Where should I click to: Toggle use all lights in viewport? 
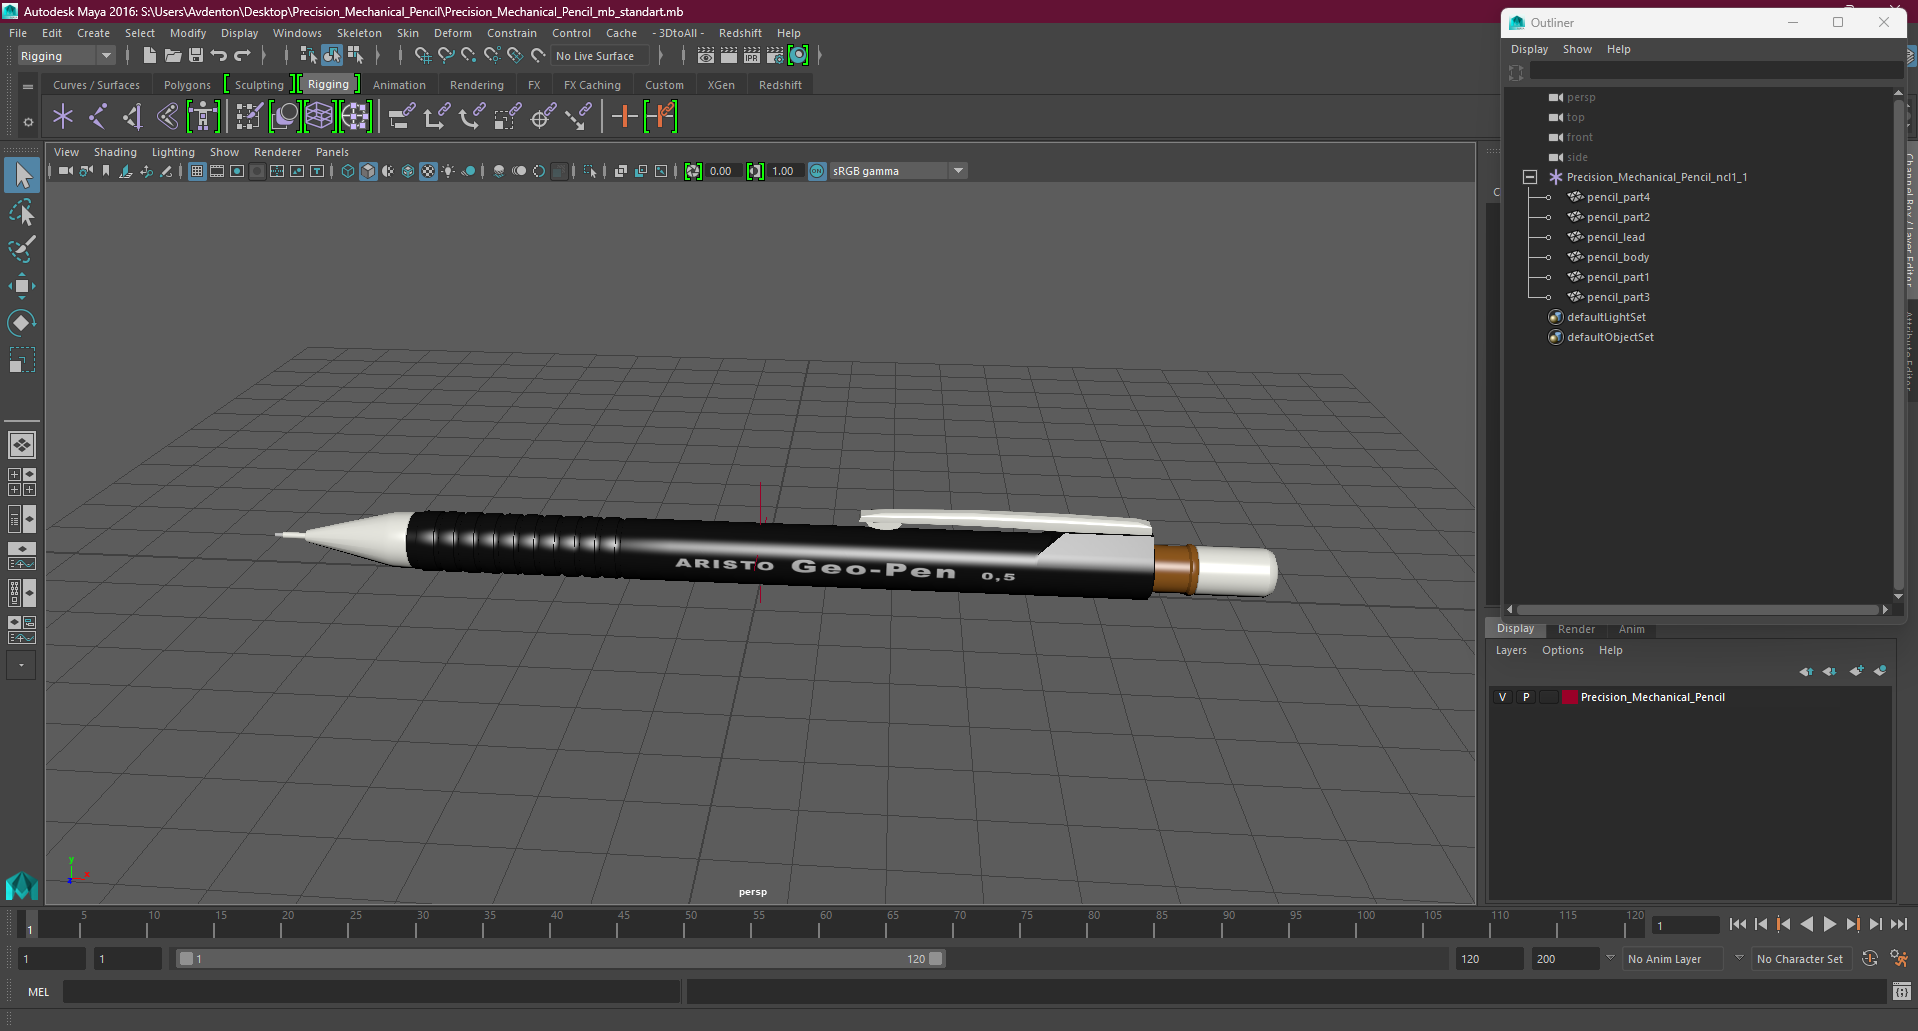click(448, 172)
